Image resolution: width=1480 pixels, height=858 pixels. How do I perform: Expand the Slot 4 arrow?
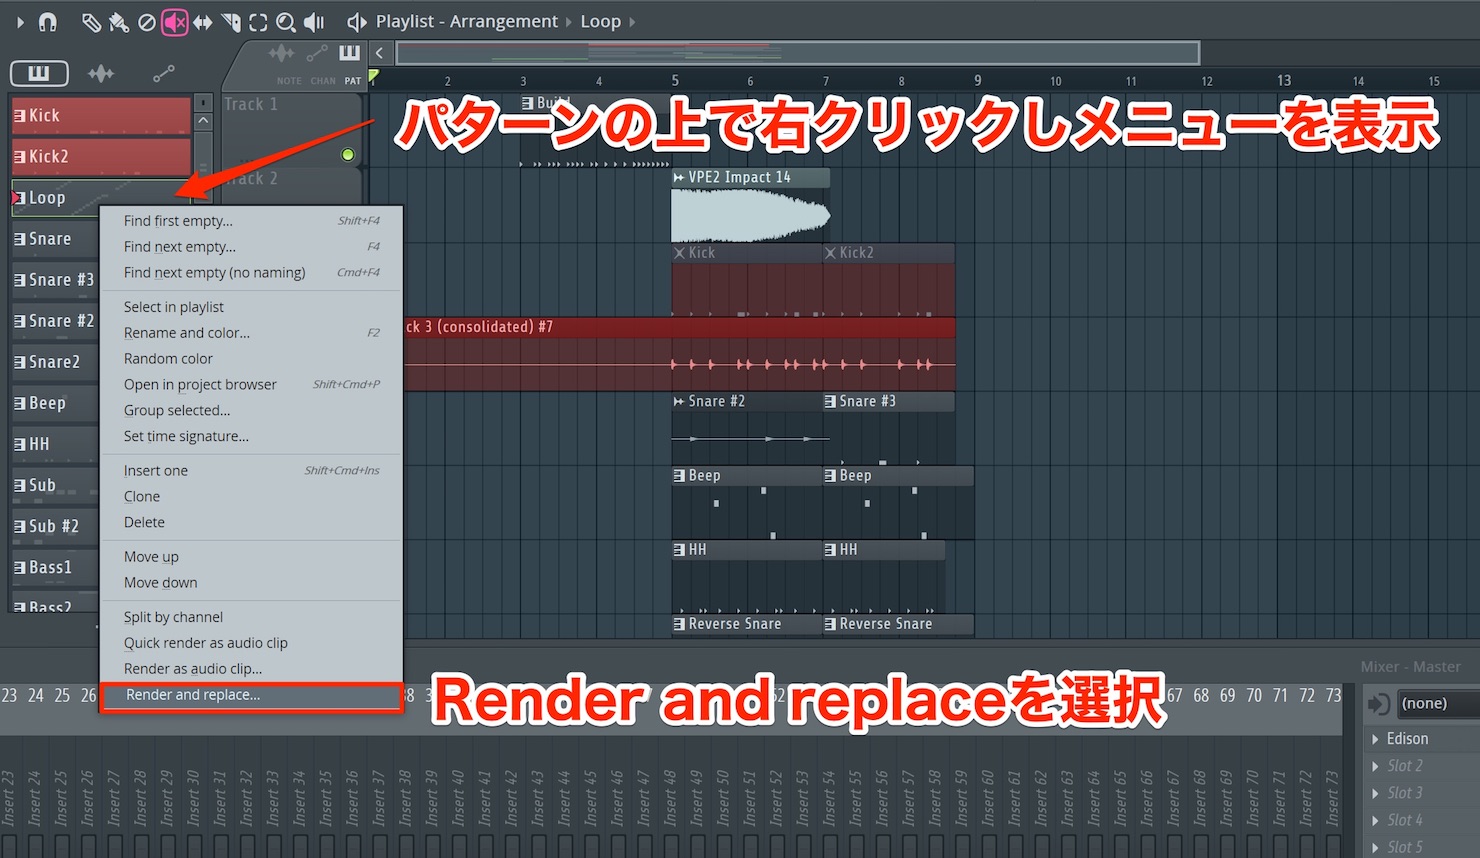[1375, 820]
